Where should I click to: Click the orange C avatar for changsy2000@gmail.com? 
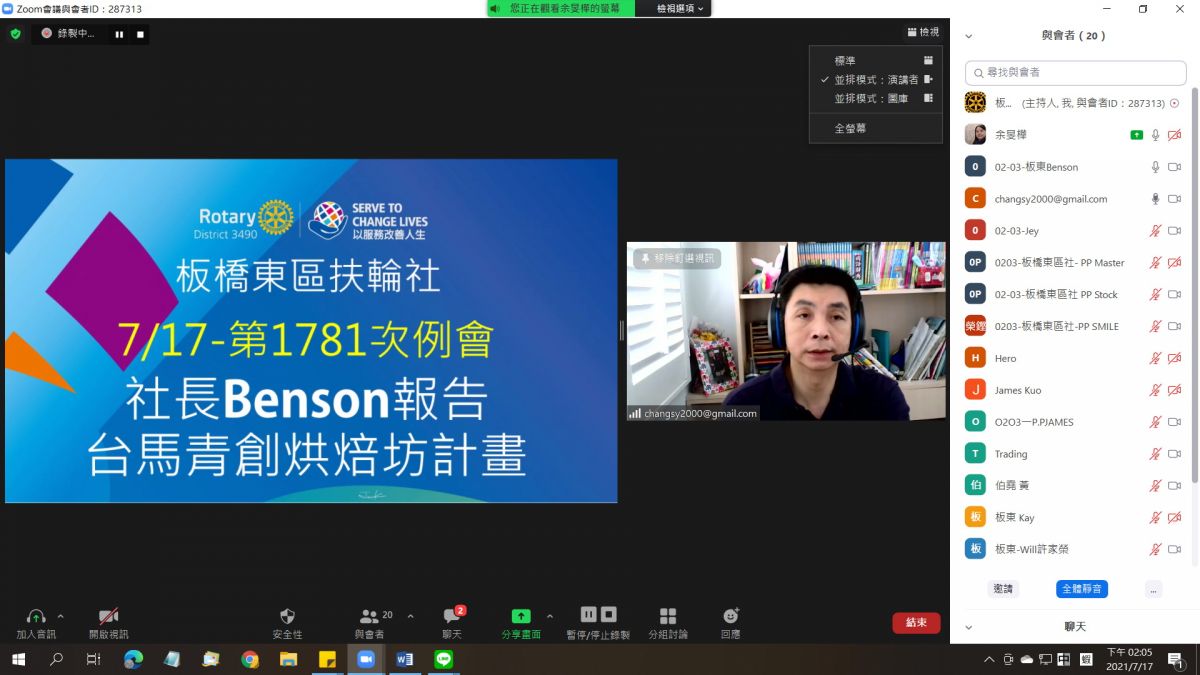point(975,199)
